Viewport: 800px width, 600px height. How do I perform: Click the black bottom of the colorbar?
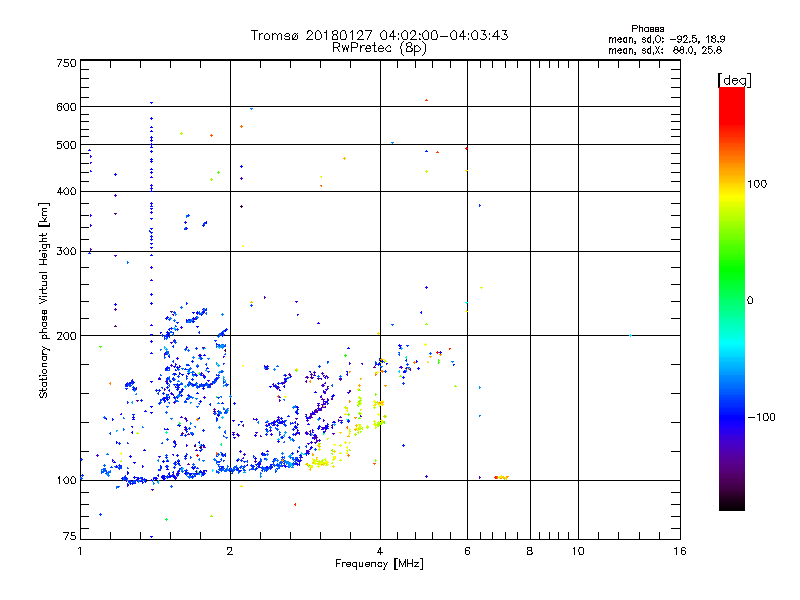732,503
